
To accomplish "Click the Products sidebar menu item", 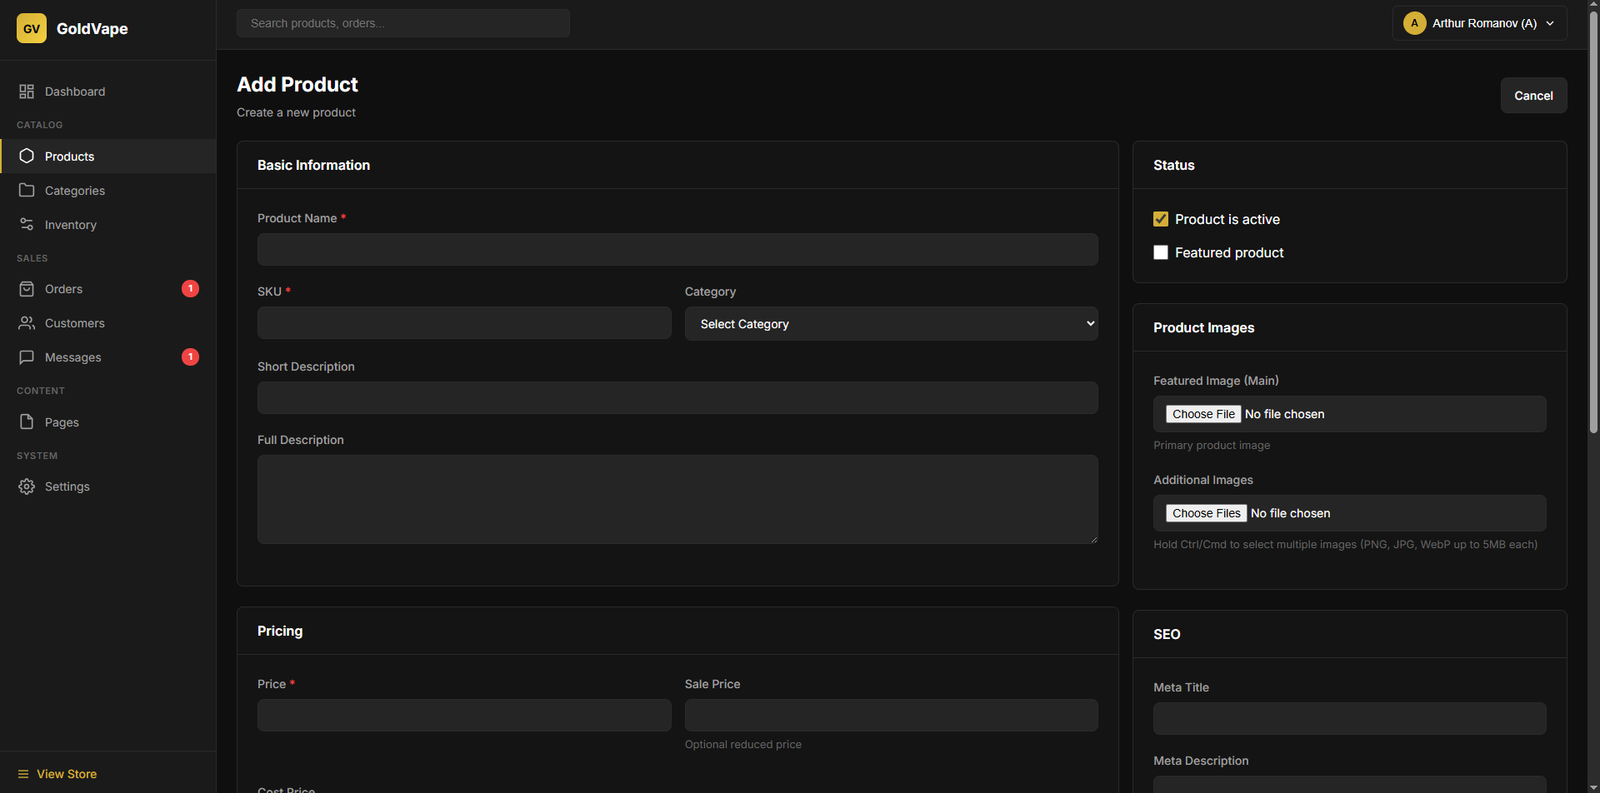I will [x=70, y=156].
